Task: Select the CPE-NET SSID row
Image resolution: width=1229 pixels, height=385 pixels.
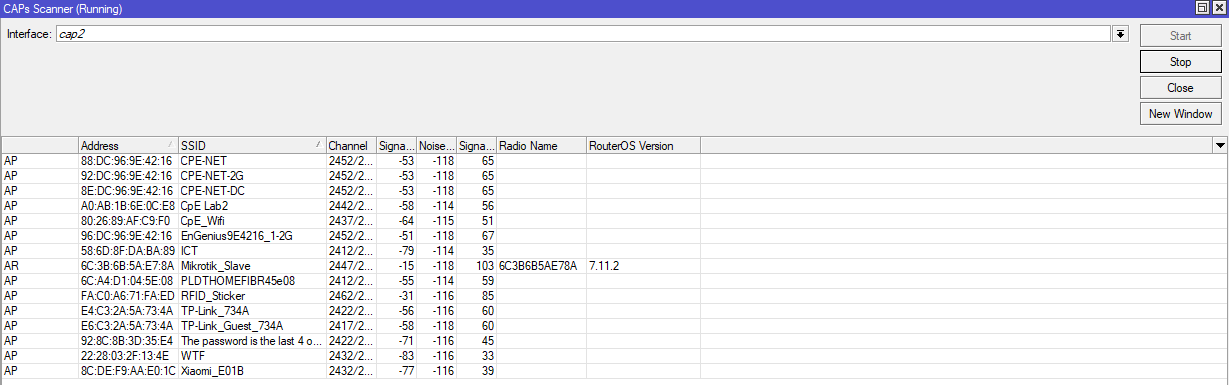Action: (614, 160)
